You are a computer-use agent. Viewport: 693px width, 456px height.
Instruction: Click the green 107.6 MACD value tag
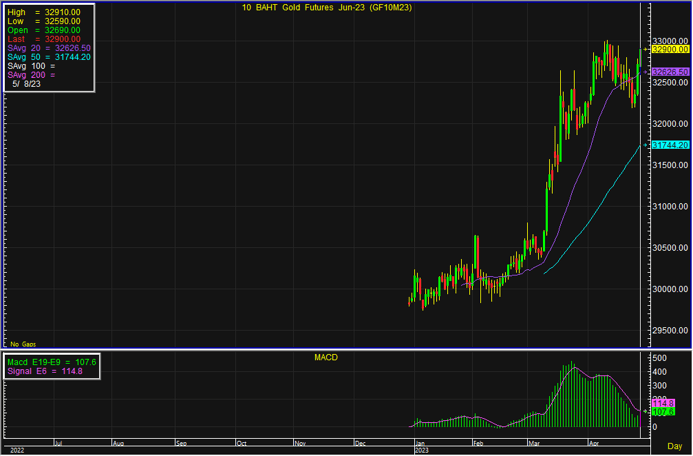(x=664, y=411)
